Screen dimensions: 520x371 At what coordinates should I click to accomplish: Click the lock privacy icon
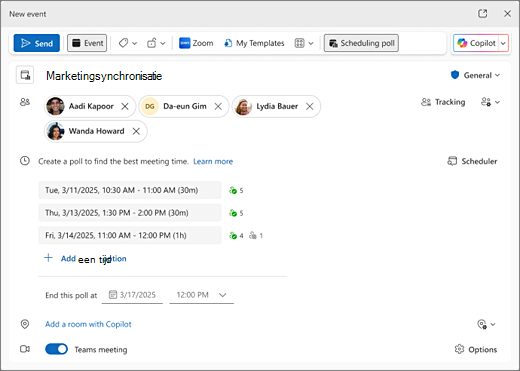152,43
